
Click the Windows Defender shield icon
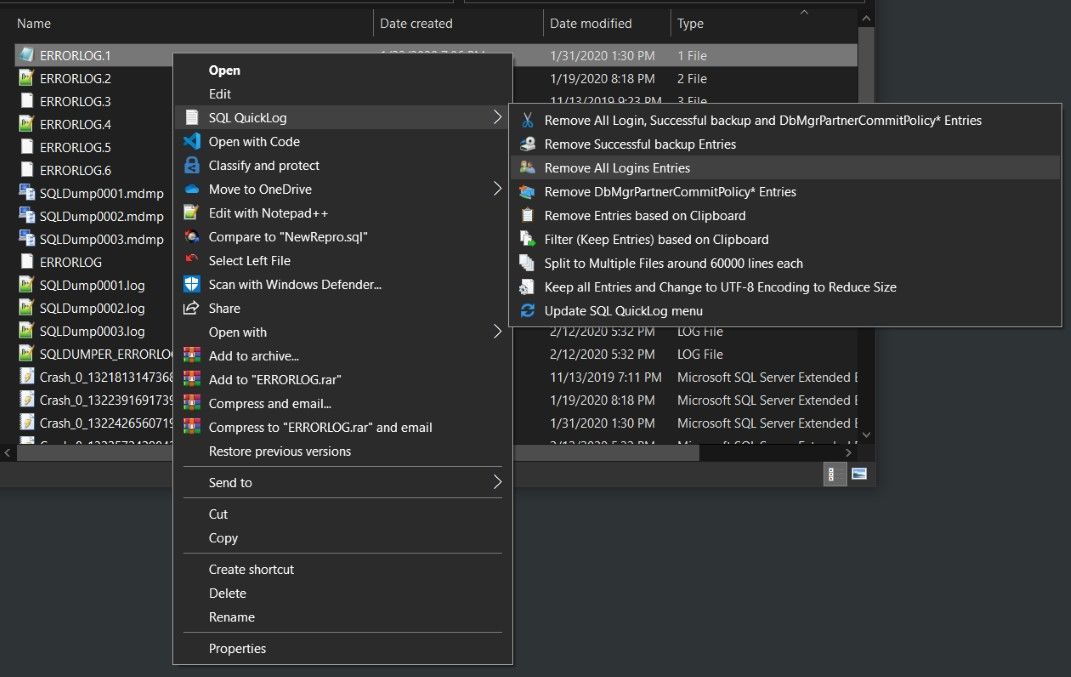[x=193, y=284]
